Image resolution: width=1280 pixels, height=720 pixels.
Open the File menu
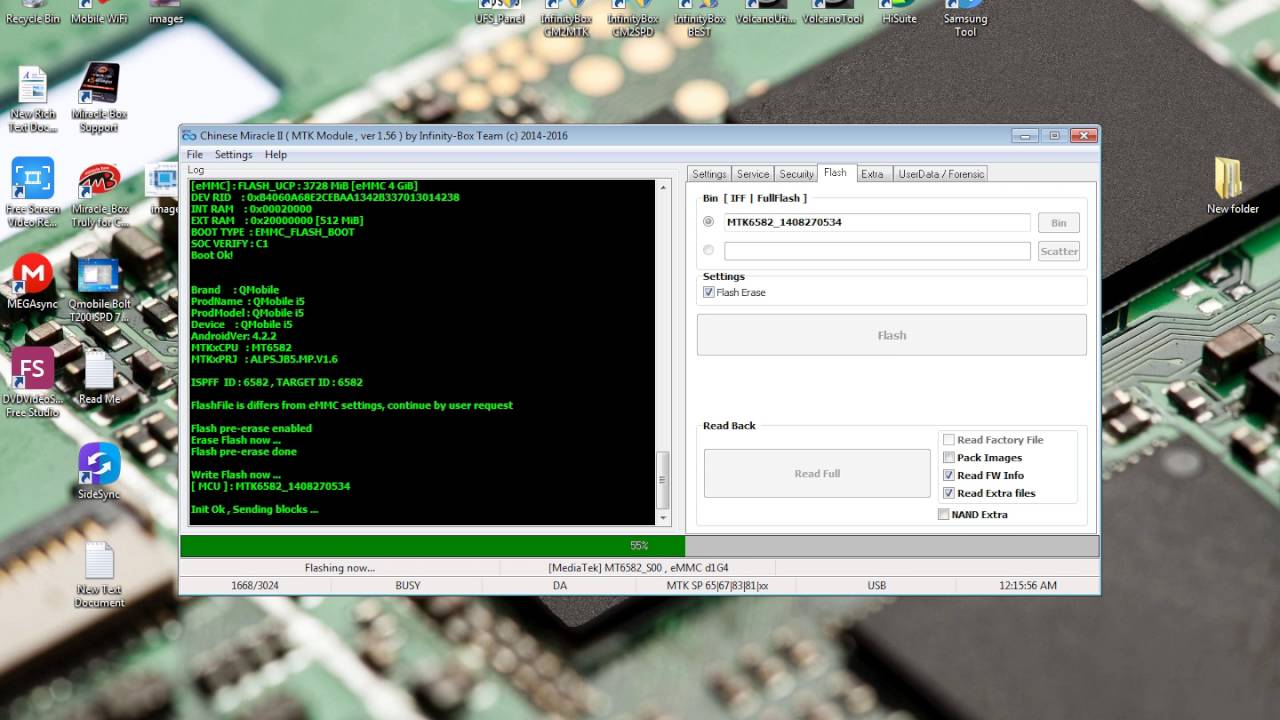coord(194,155)
